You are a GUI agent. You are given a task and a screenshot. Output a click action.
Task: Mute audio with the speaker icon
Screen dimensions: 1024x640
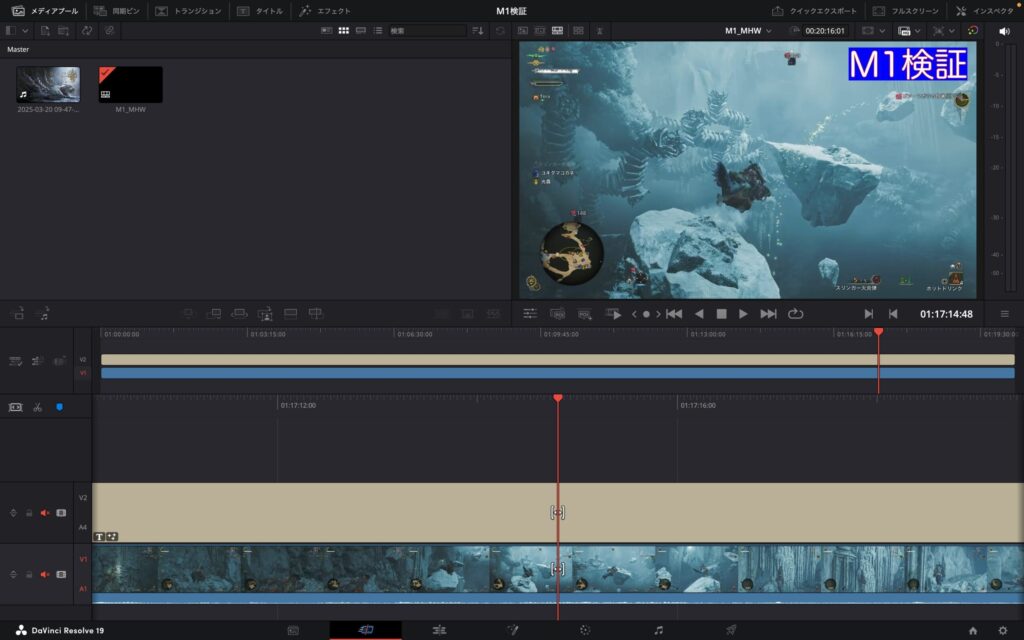(x=1004, y=31)
